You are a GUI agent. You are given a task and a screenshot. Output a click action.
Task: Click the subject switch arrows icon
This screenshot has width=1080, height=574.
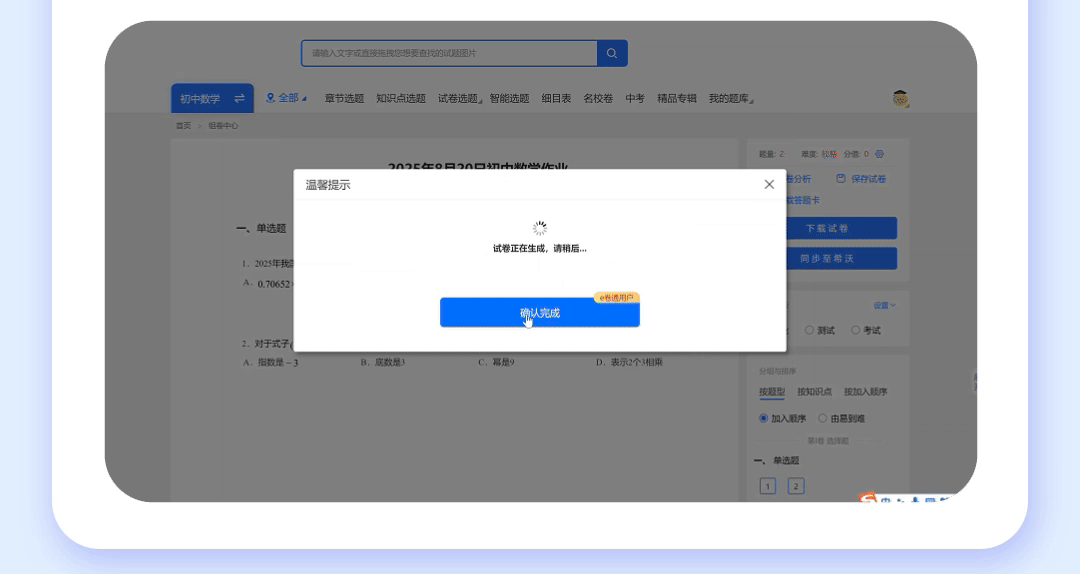[240, 98]
